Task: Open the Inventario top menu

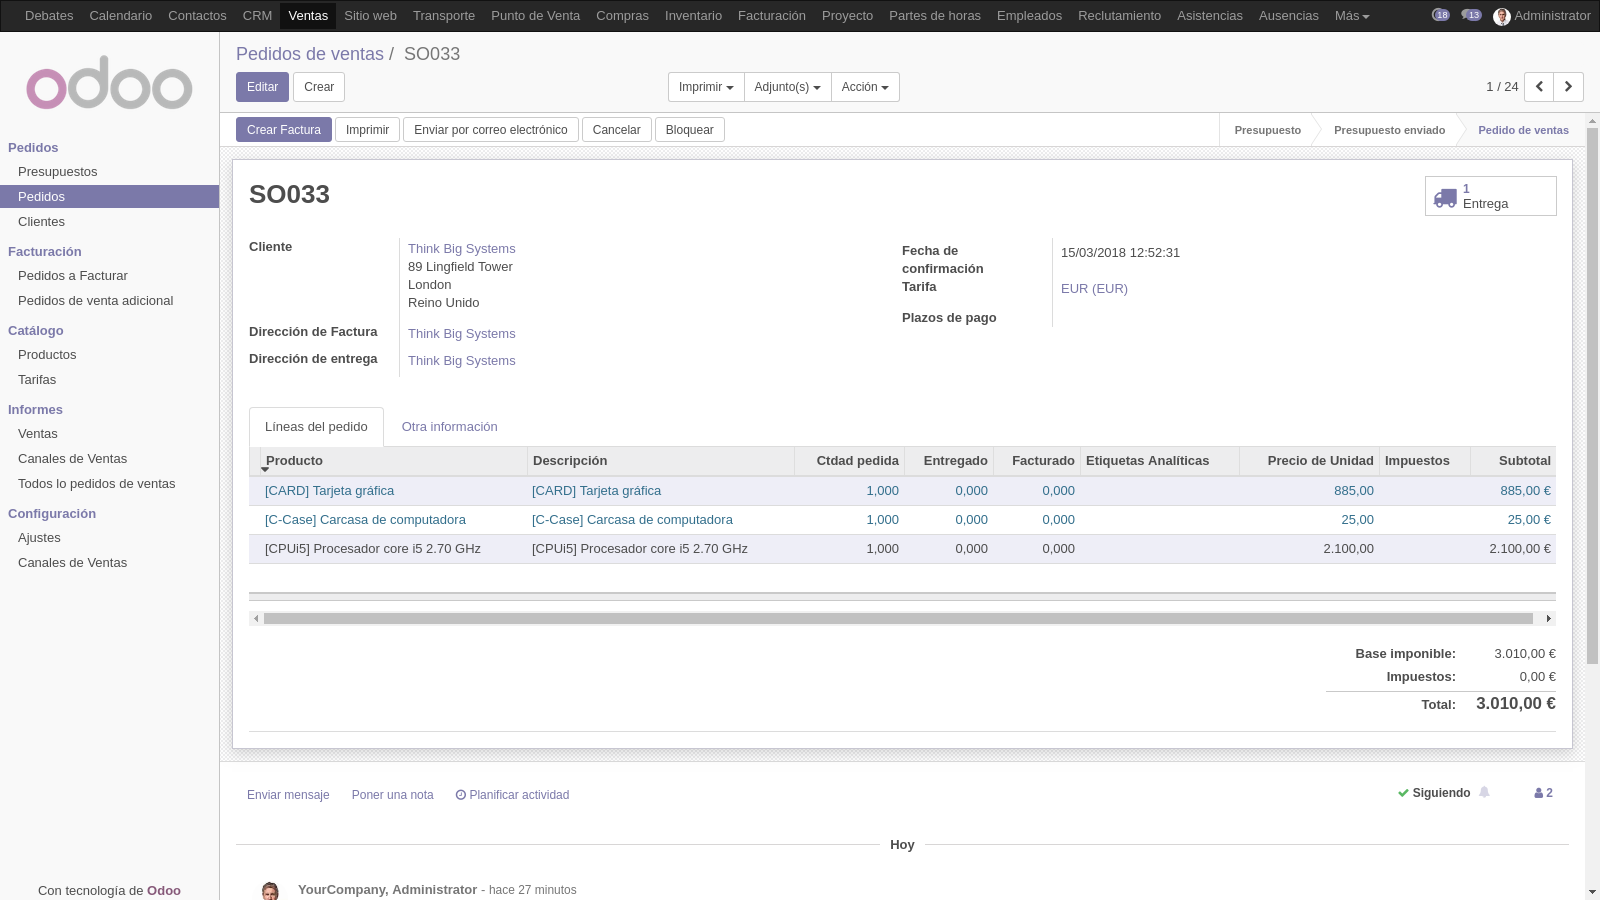Action: [x=693, y=16]
